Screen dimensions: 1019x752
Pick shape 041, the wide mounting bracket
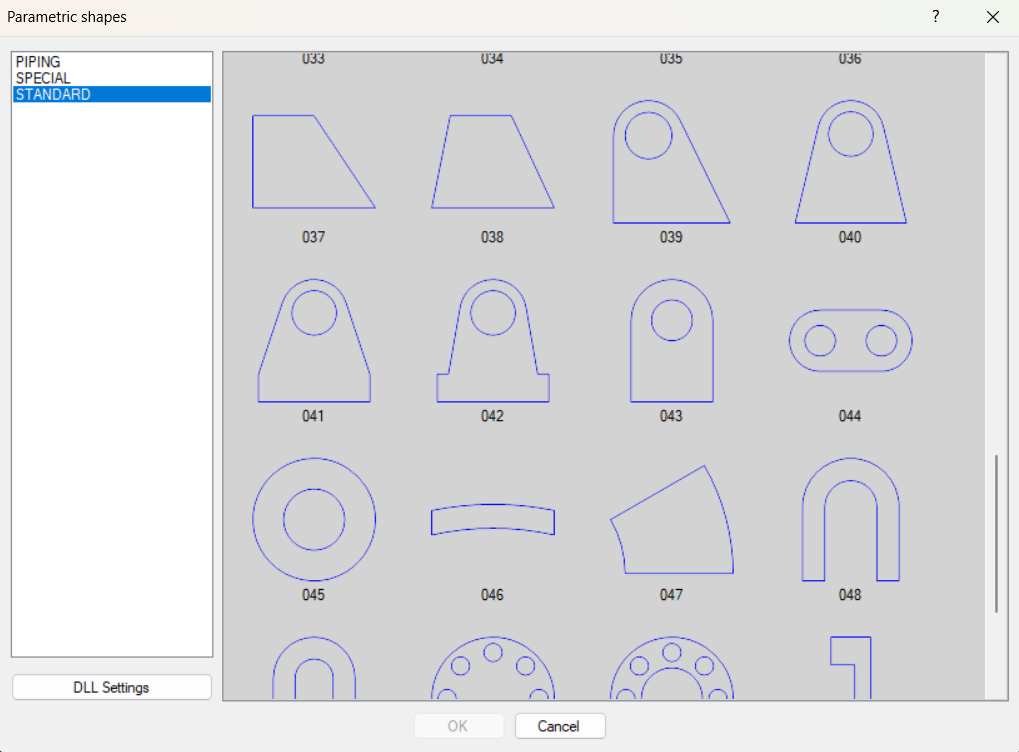point(313,340)
